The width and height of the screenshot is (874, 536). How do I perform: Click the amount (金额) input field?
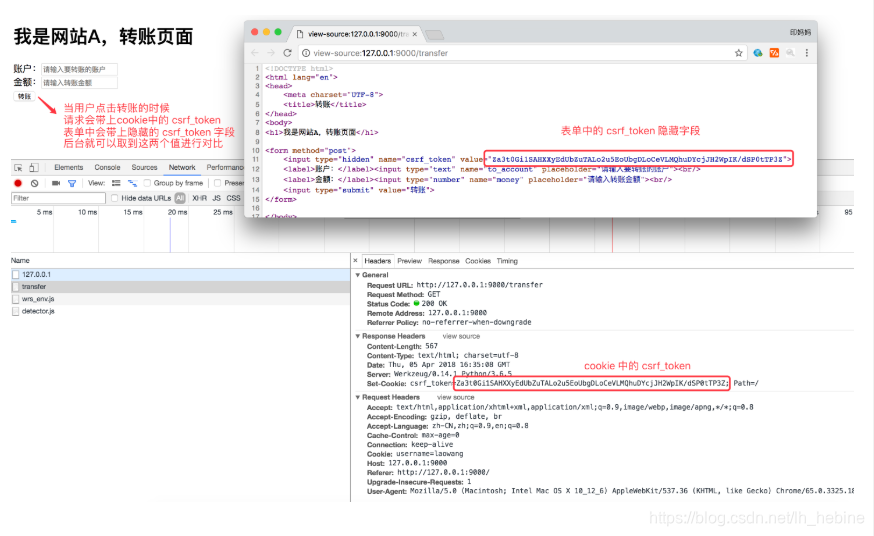79,83
